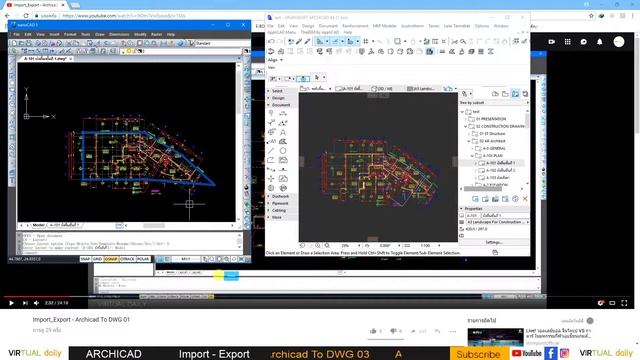Click the Open file icon in nanoCAD

pyautogui.click(x=22, y=43)
